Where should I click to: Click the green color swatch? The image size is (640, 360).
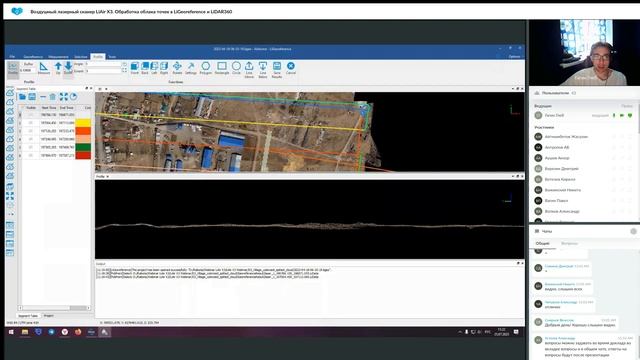(x=83, y=147)
